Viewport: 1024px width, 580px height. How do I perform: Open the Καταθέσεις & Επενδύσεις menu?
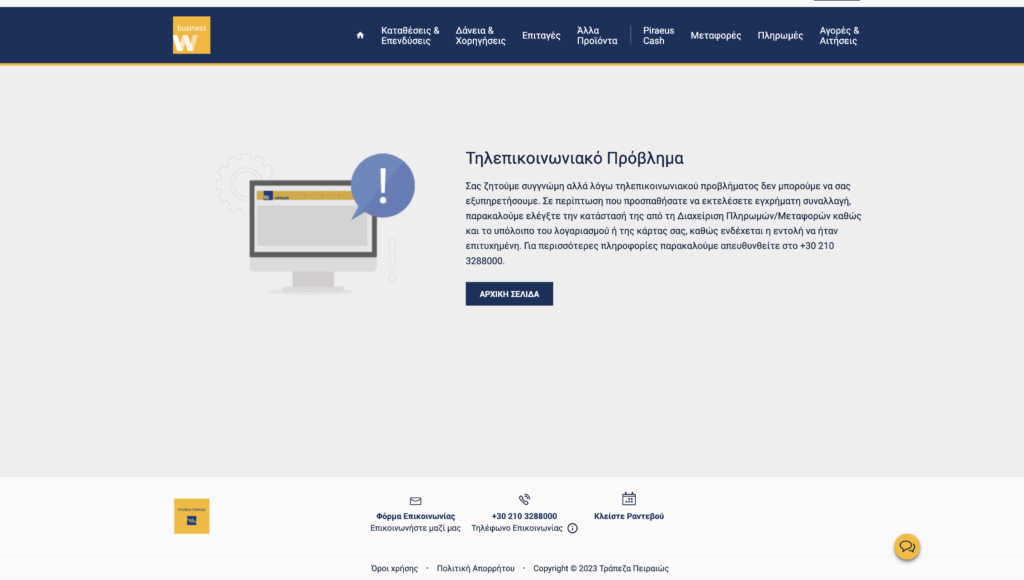(x=410, y=36)
